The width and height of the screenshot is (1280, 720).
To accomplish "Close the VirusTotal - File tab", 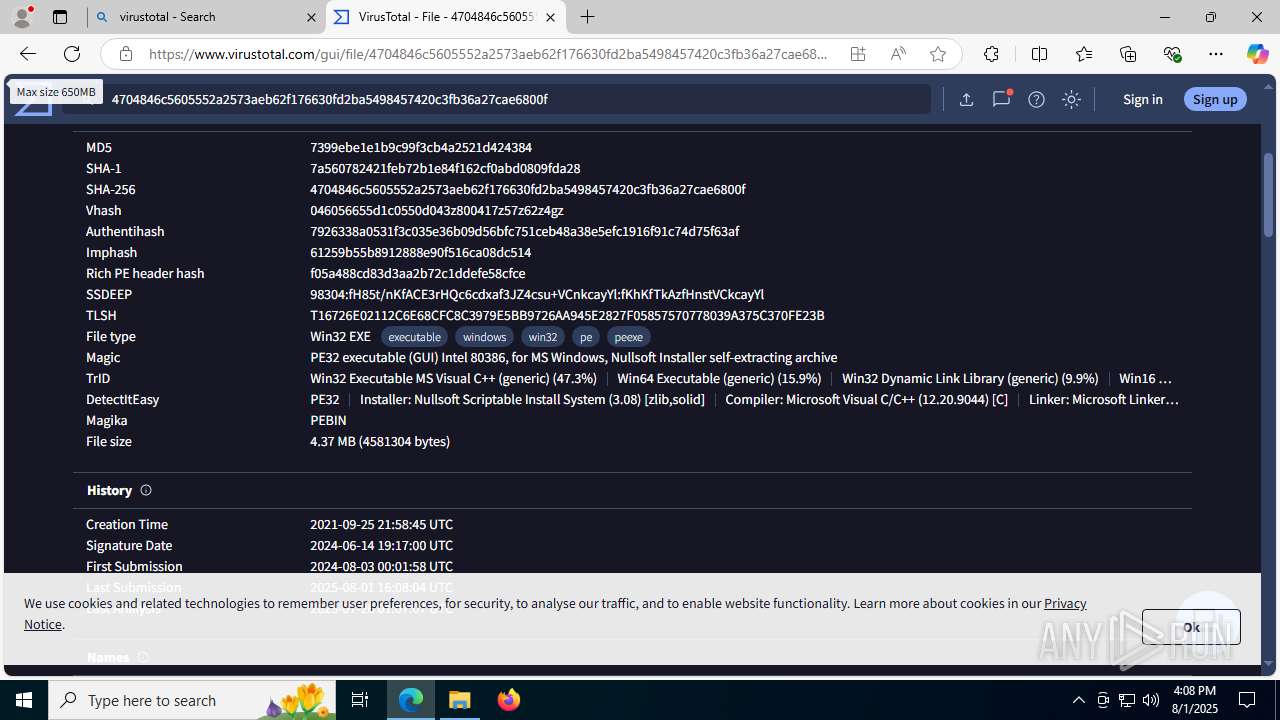I will pyautogui.click(x=550, y=17).
